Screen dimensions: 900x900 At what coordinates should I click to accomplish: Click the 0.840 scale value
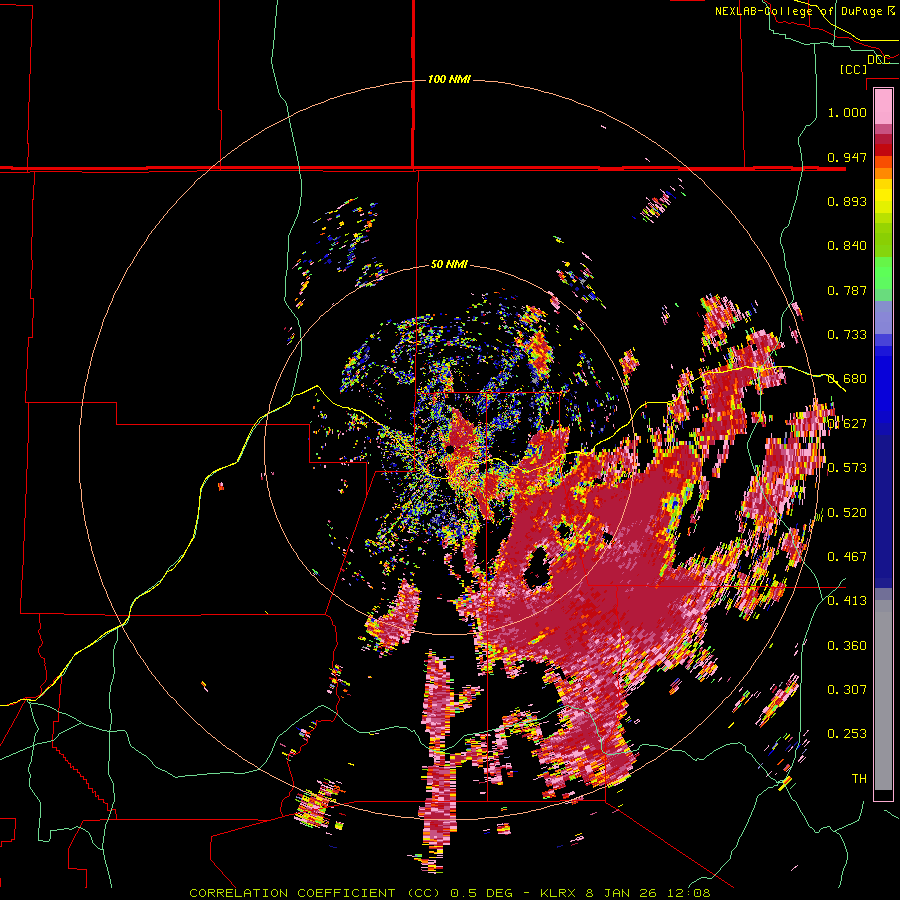(847, 246)
